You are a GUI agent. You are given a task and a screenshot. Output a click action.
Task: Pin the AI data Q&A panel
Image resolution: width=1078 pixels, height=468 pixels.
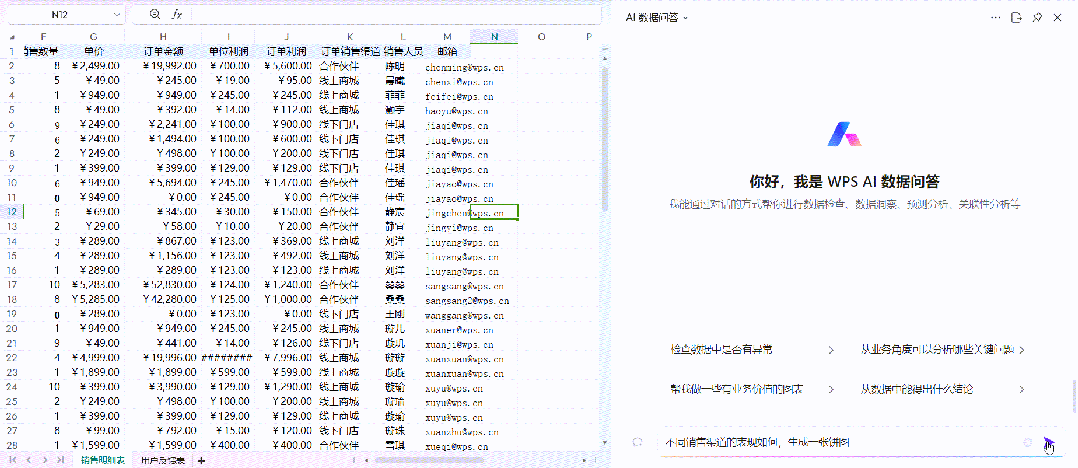pyautogui.click(x=1037, y=17)
